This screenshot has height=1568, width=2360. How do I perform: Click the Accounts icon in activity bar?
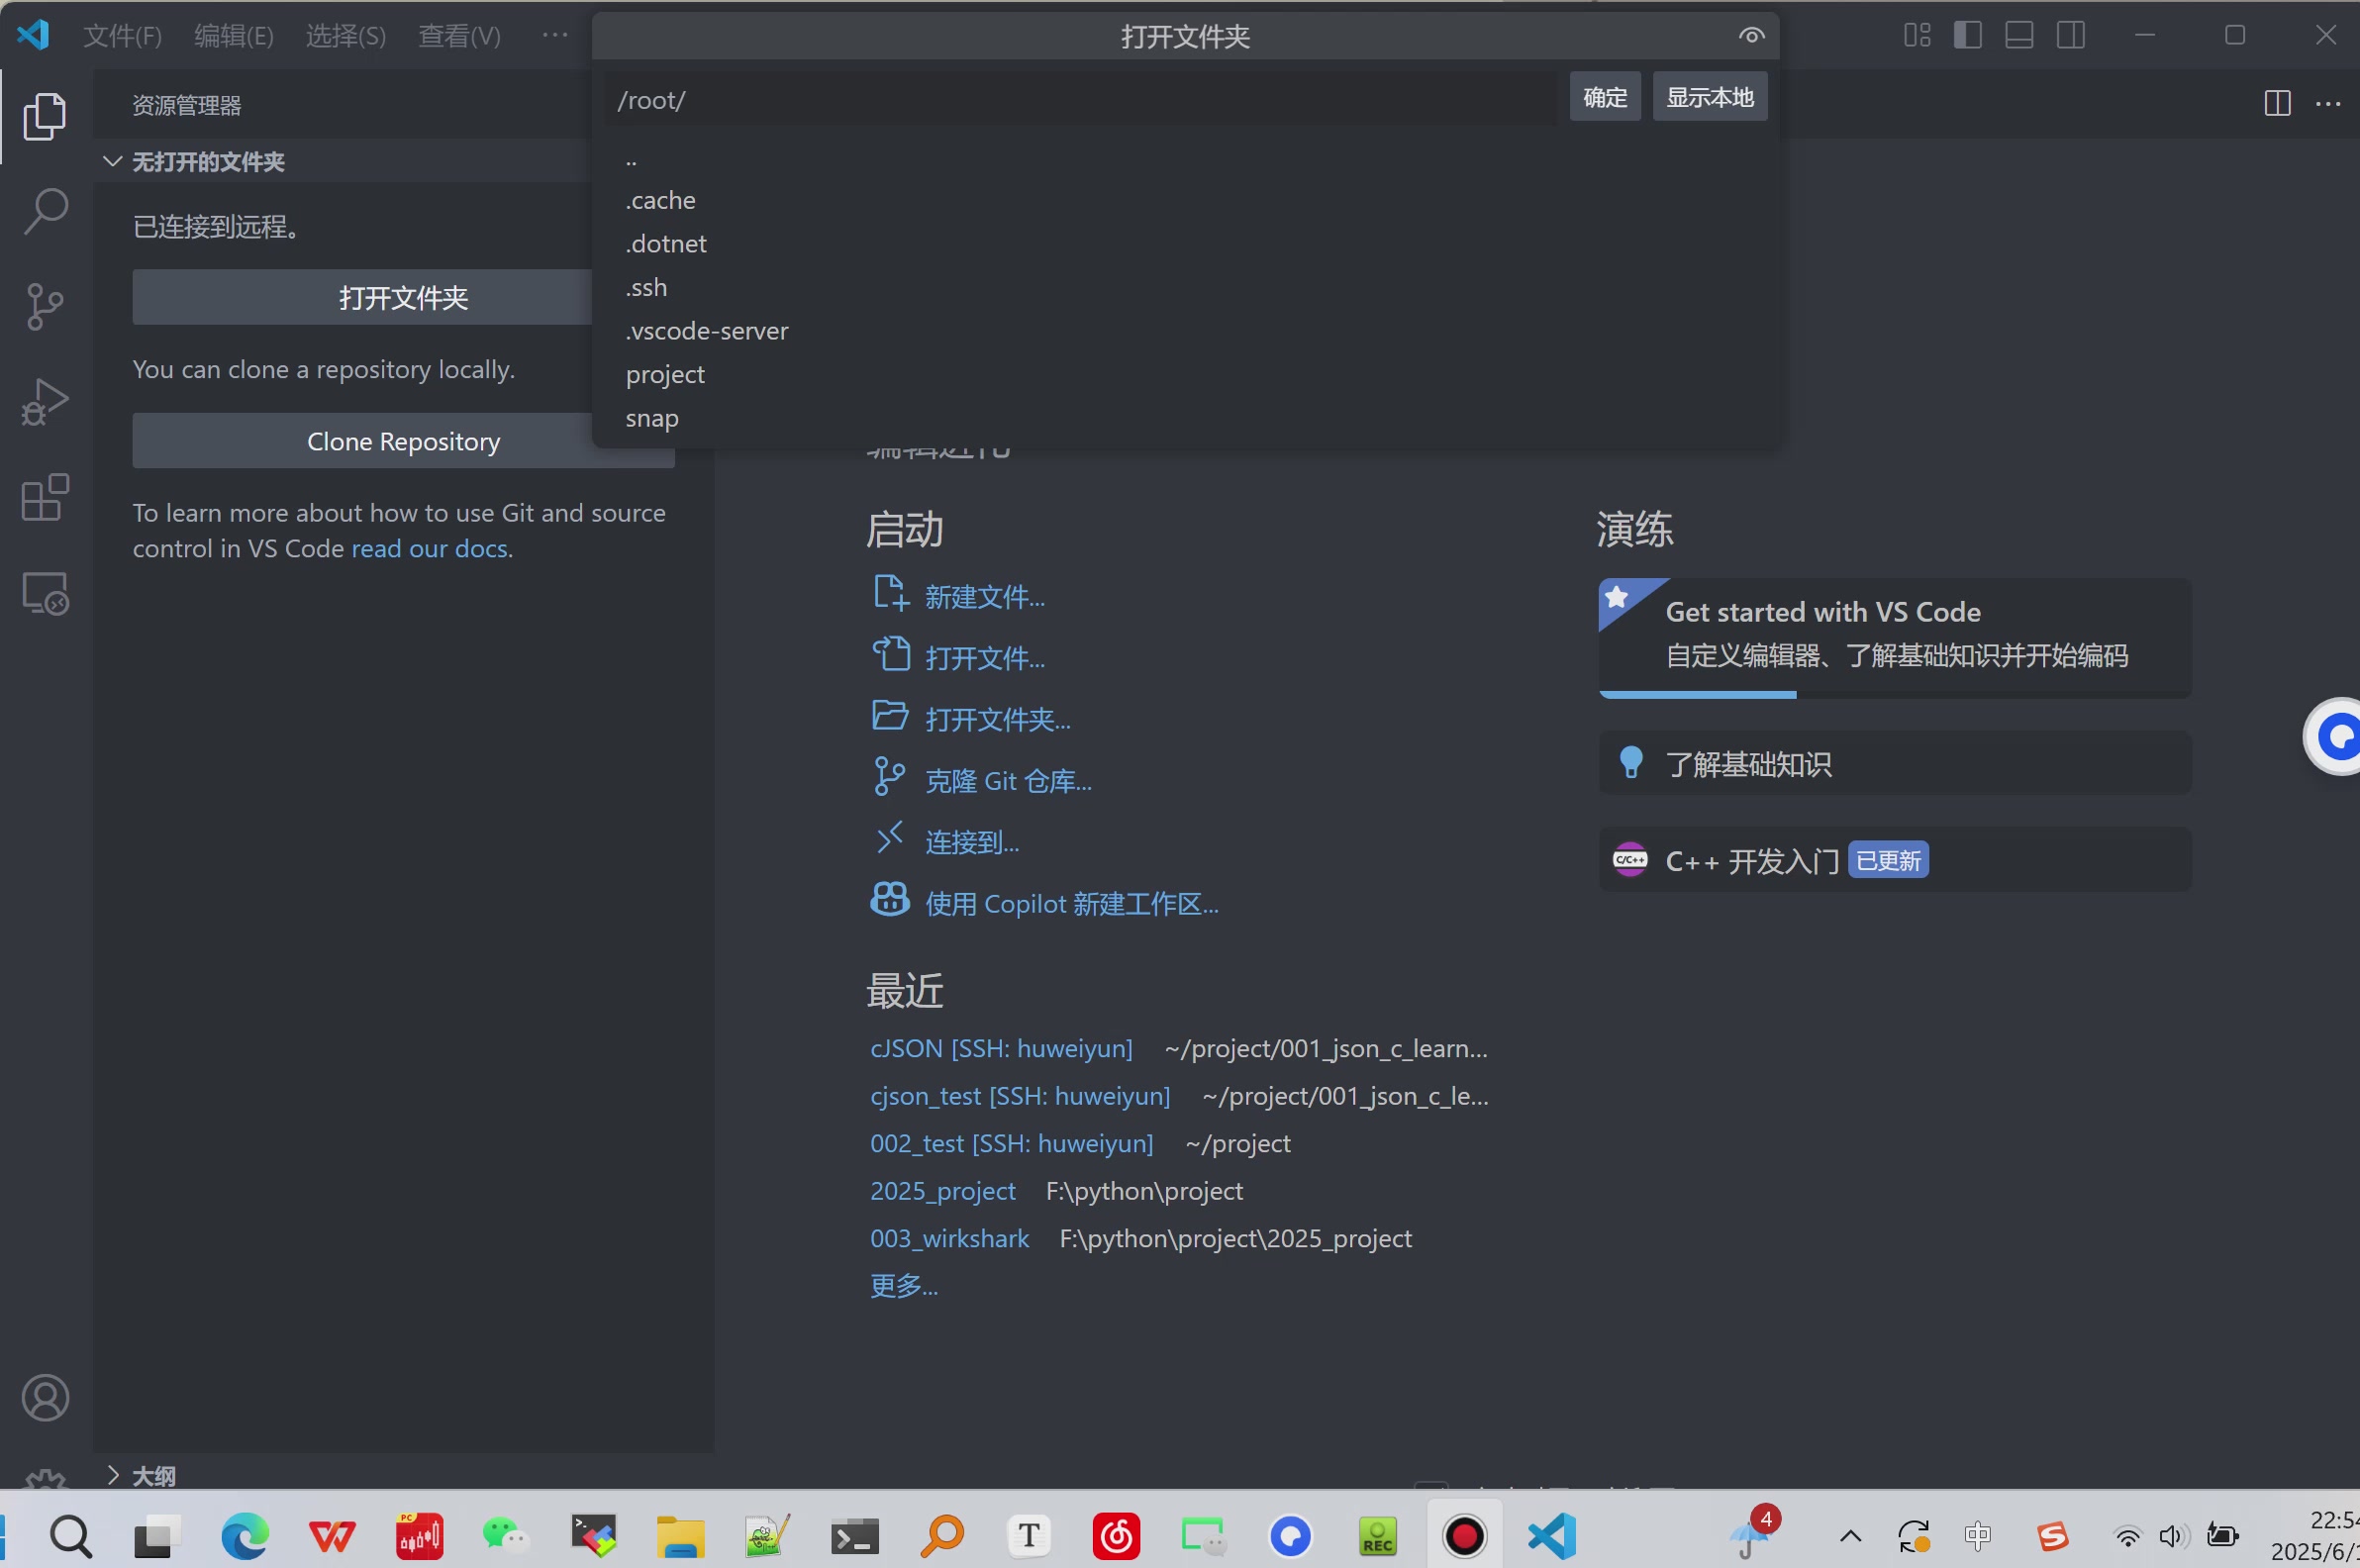click(45, 1397)
